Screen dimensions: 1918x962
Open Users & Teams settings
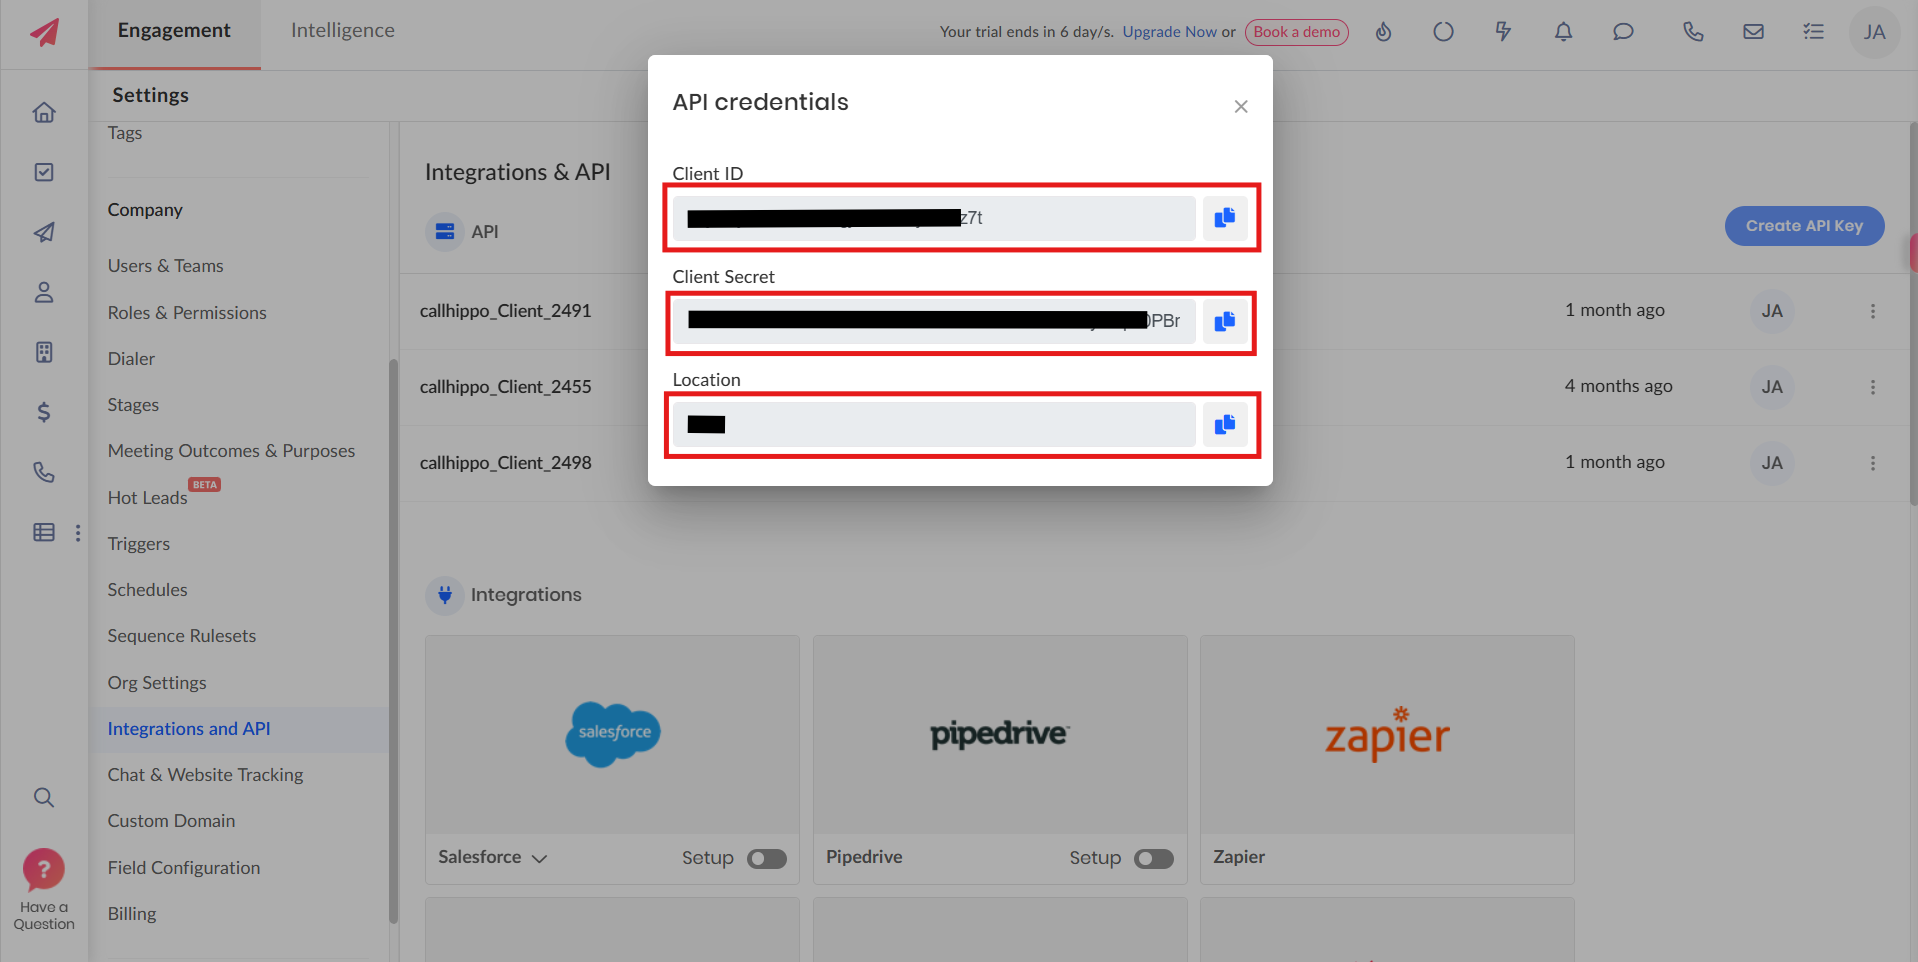[x=166, y=266]
